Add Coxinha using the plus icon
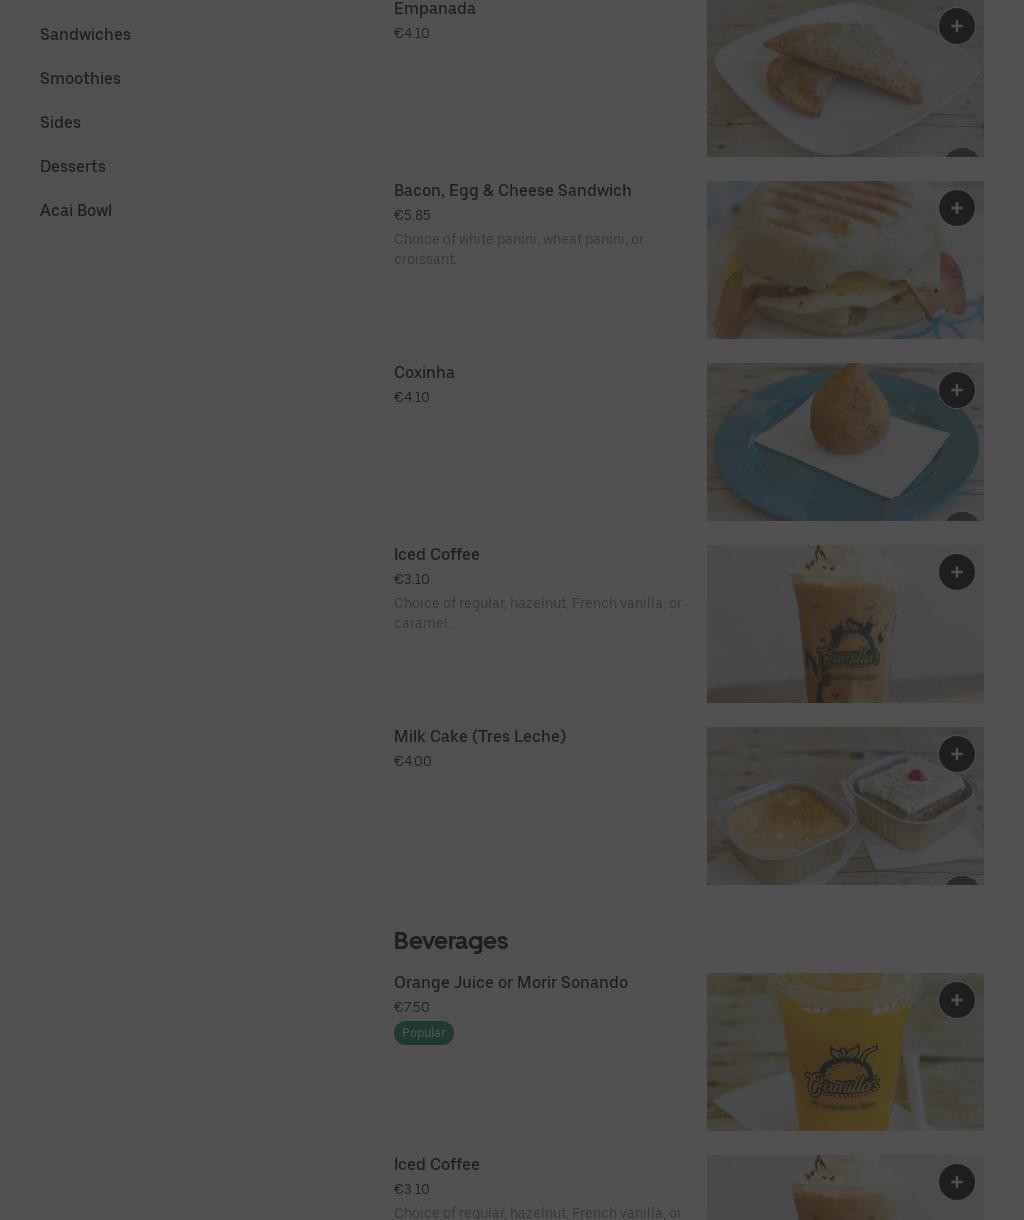The width and height of the screenshot is (1024, 1220). click(x=957, y=390)
